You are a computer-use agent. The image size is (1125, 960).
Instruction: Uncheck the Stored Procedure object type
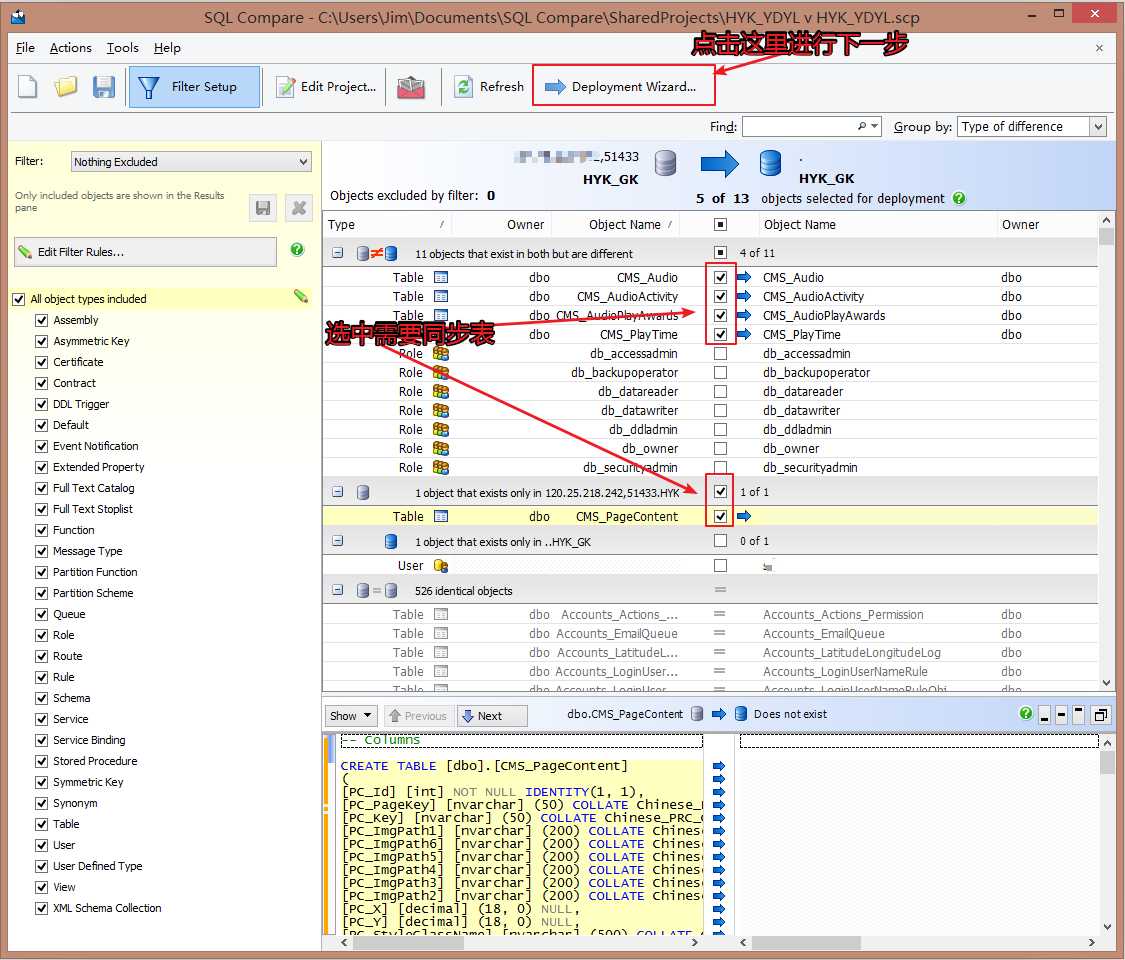click(42, 761)
